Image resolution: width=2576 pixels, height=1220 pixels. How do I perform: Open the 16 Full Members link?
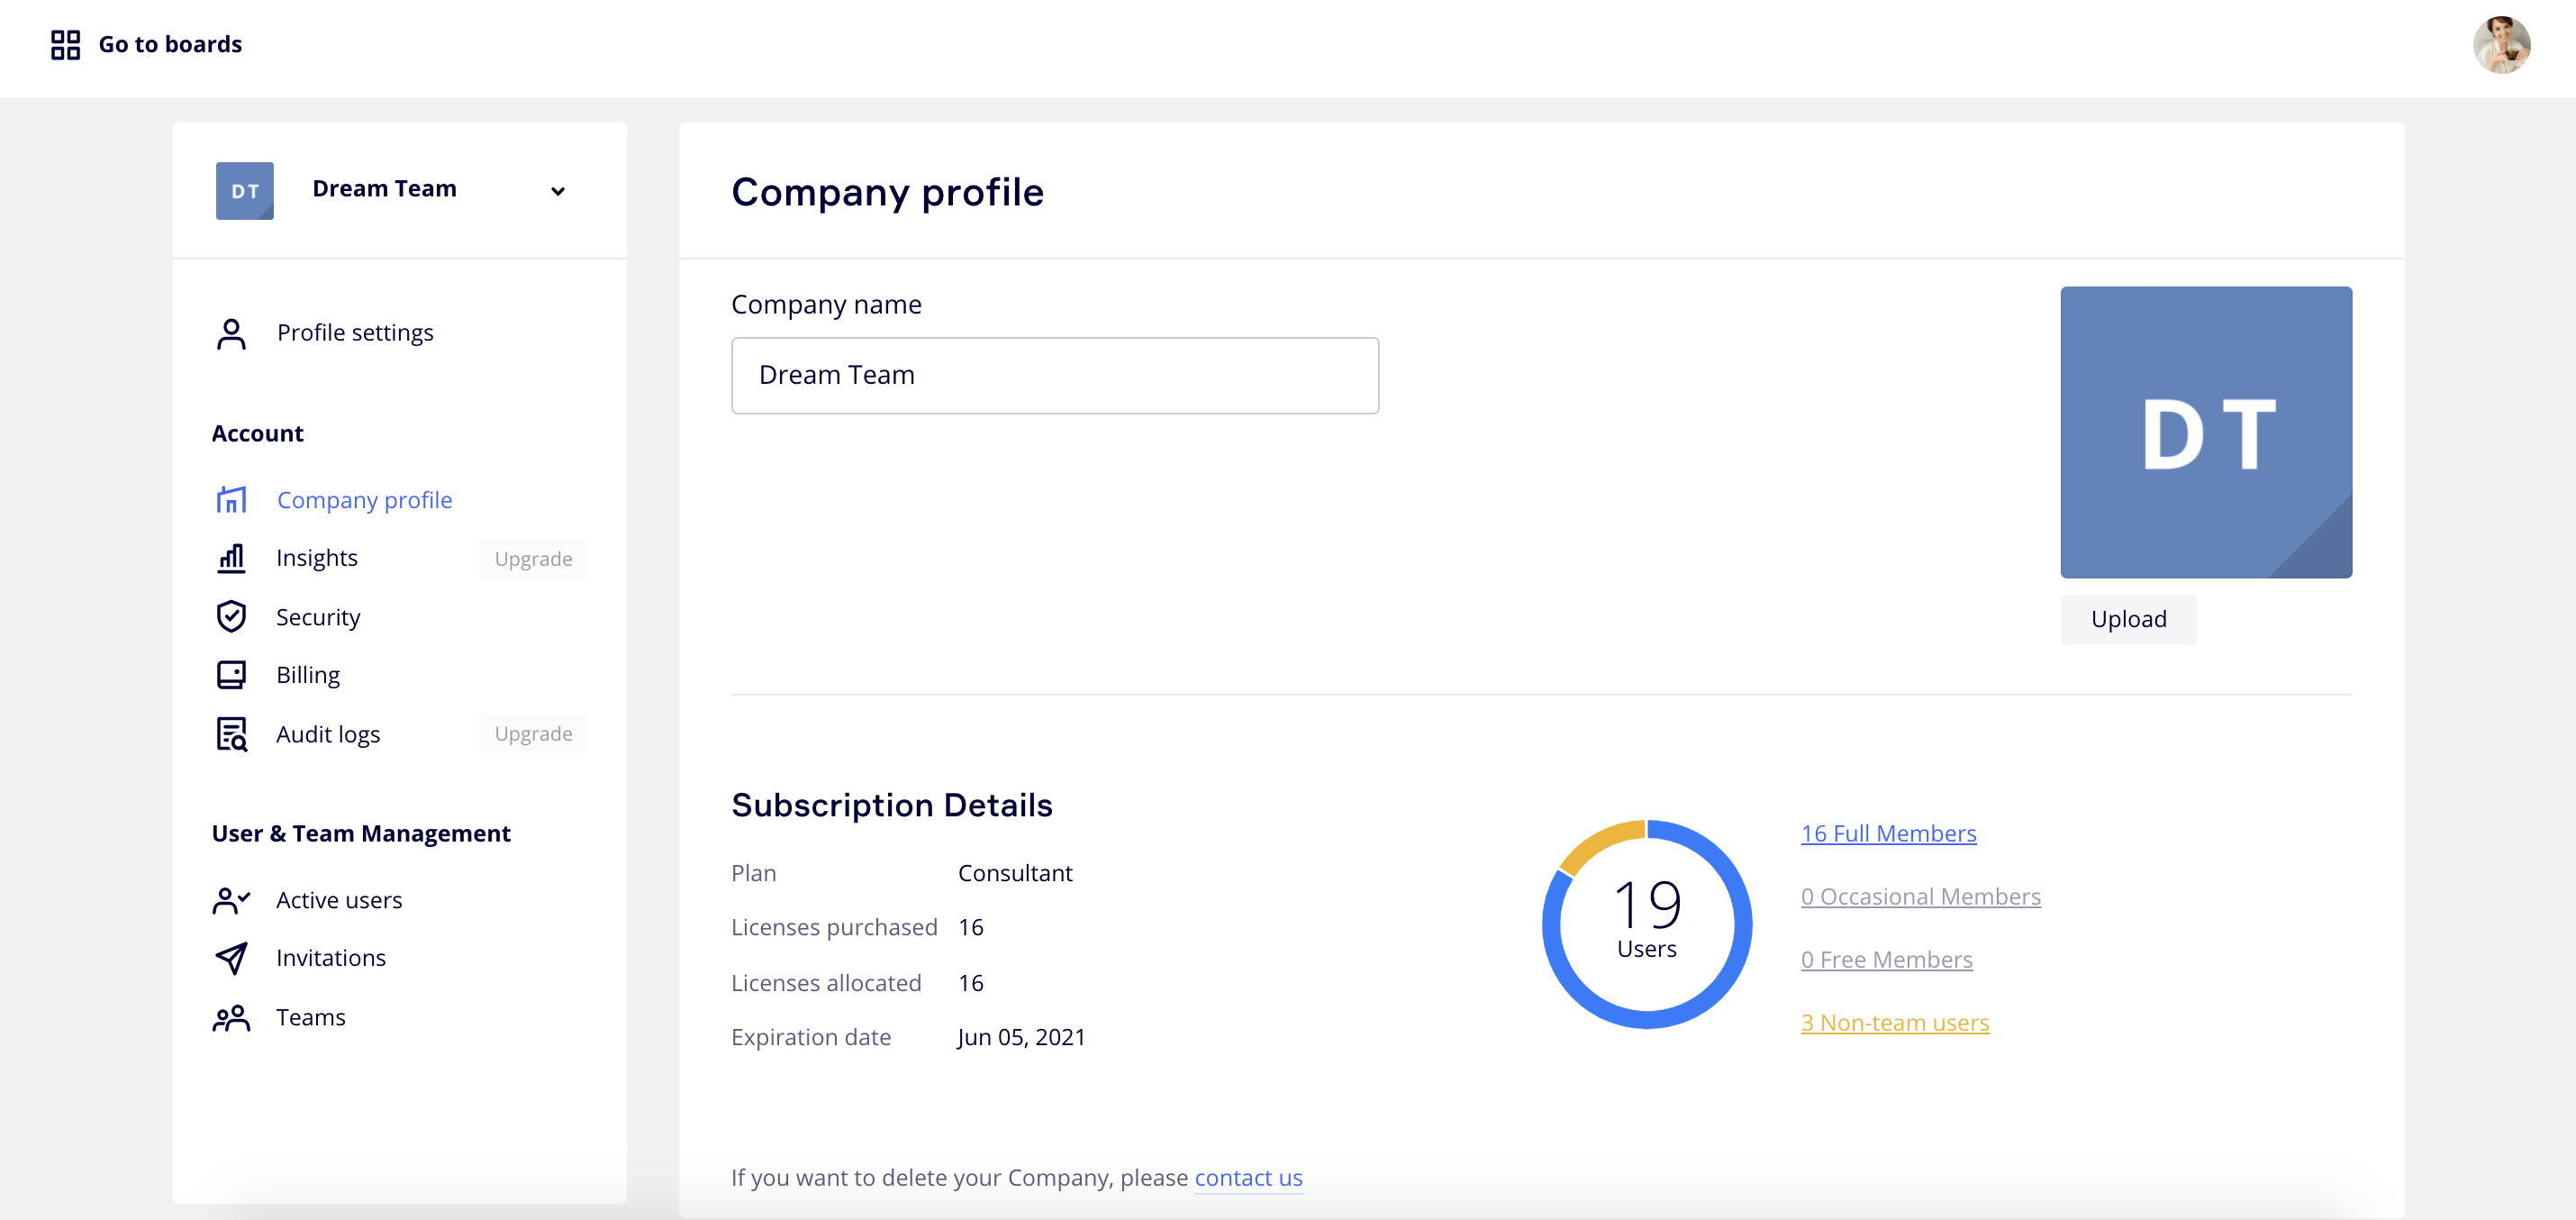pyautogui.click(x=1888, y=833)
